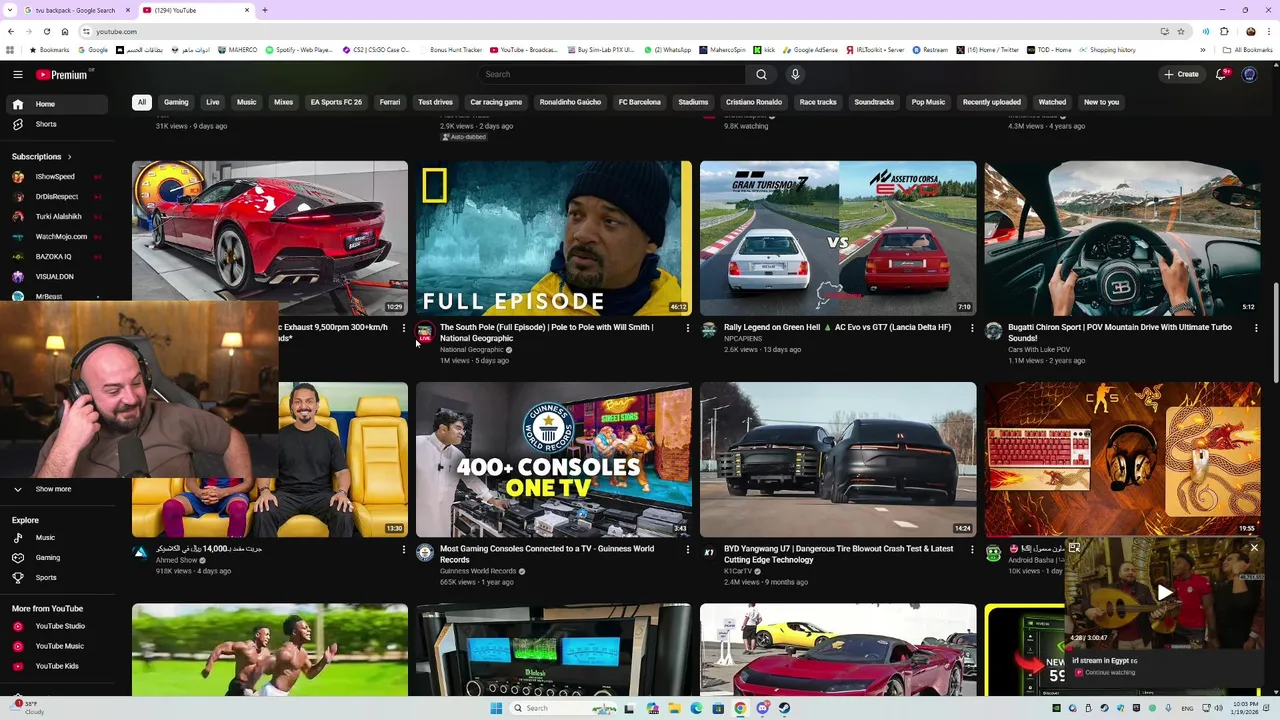The width and height of the screenshot is (1280, 720).
Task: Open options for BYD Yangwang U7 video
Action: [x=972, y=550]
